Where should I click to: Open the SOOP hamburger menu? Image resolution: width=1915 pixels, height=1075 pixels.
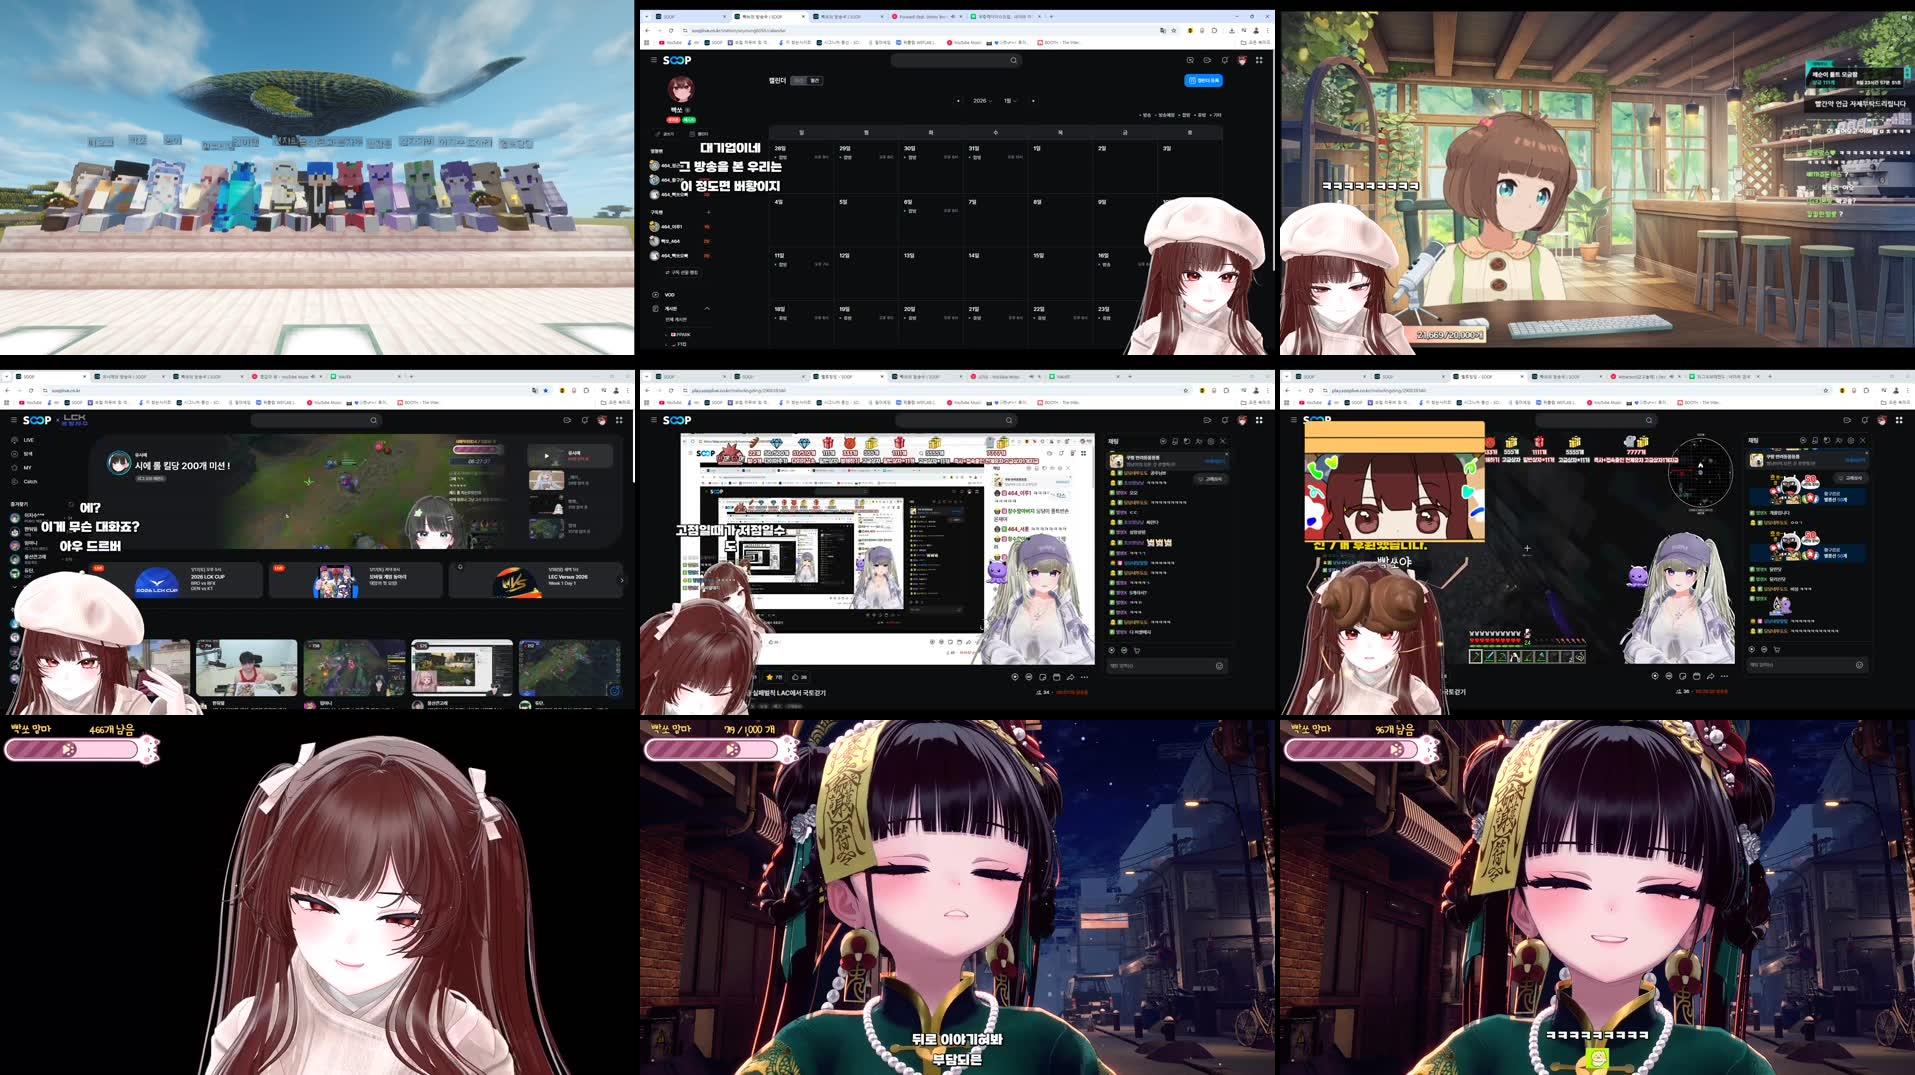pyautogui.click(x=653, y=60)
